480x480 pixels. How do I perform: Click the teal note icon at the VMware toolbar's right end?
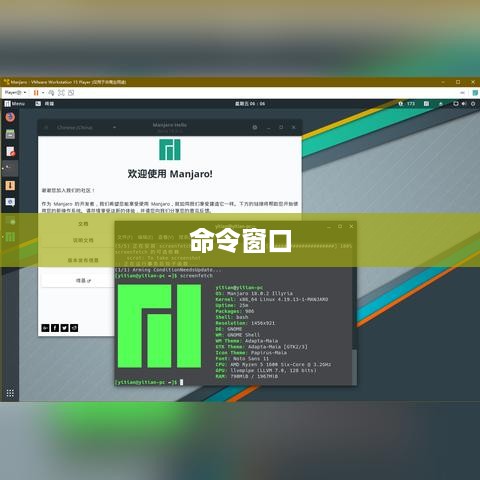pos(476,93)
